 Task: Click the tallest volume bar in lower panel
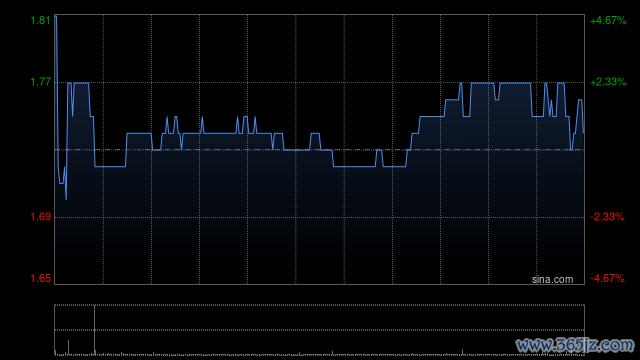click(x=95, y=330)
